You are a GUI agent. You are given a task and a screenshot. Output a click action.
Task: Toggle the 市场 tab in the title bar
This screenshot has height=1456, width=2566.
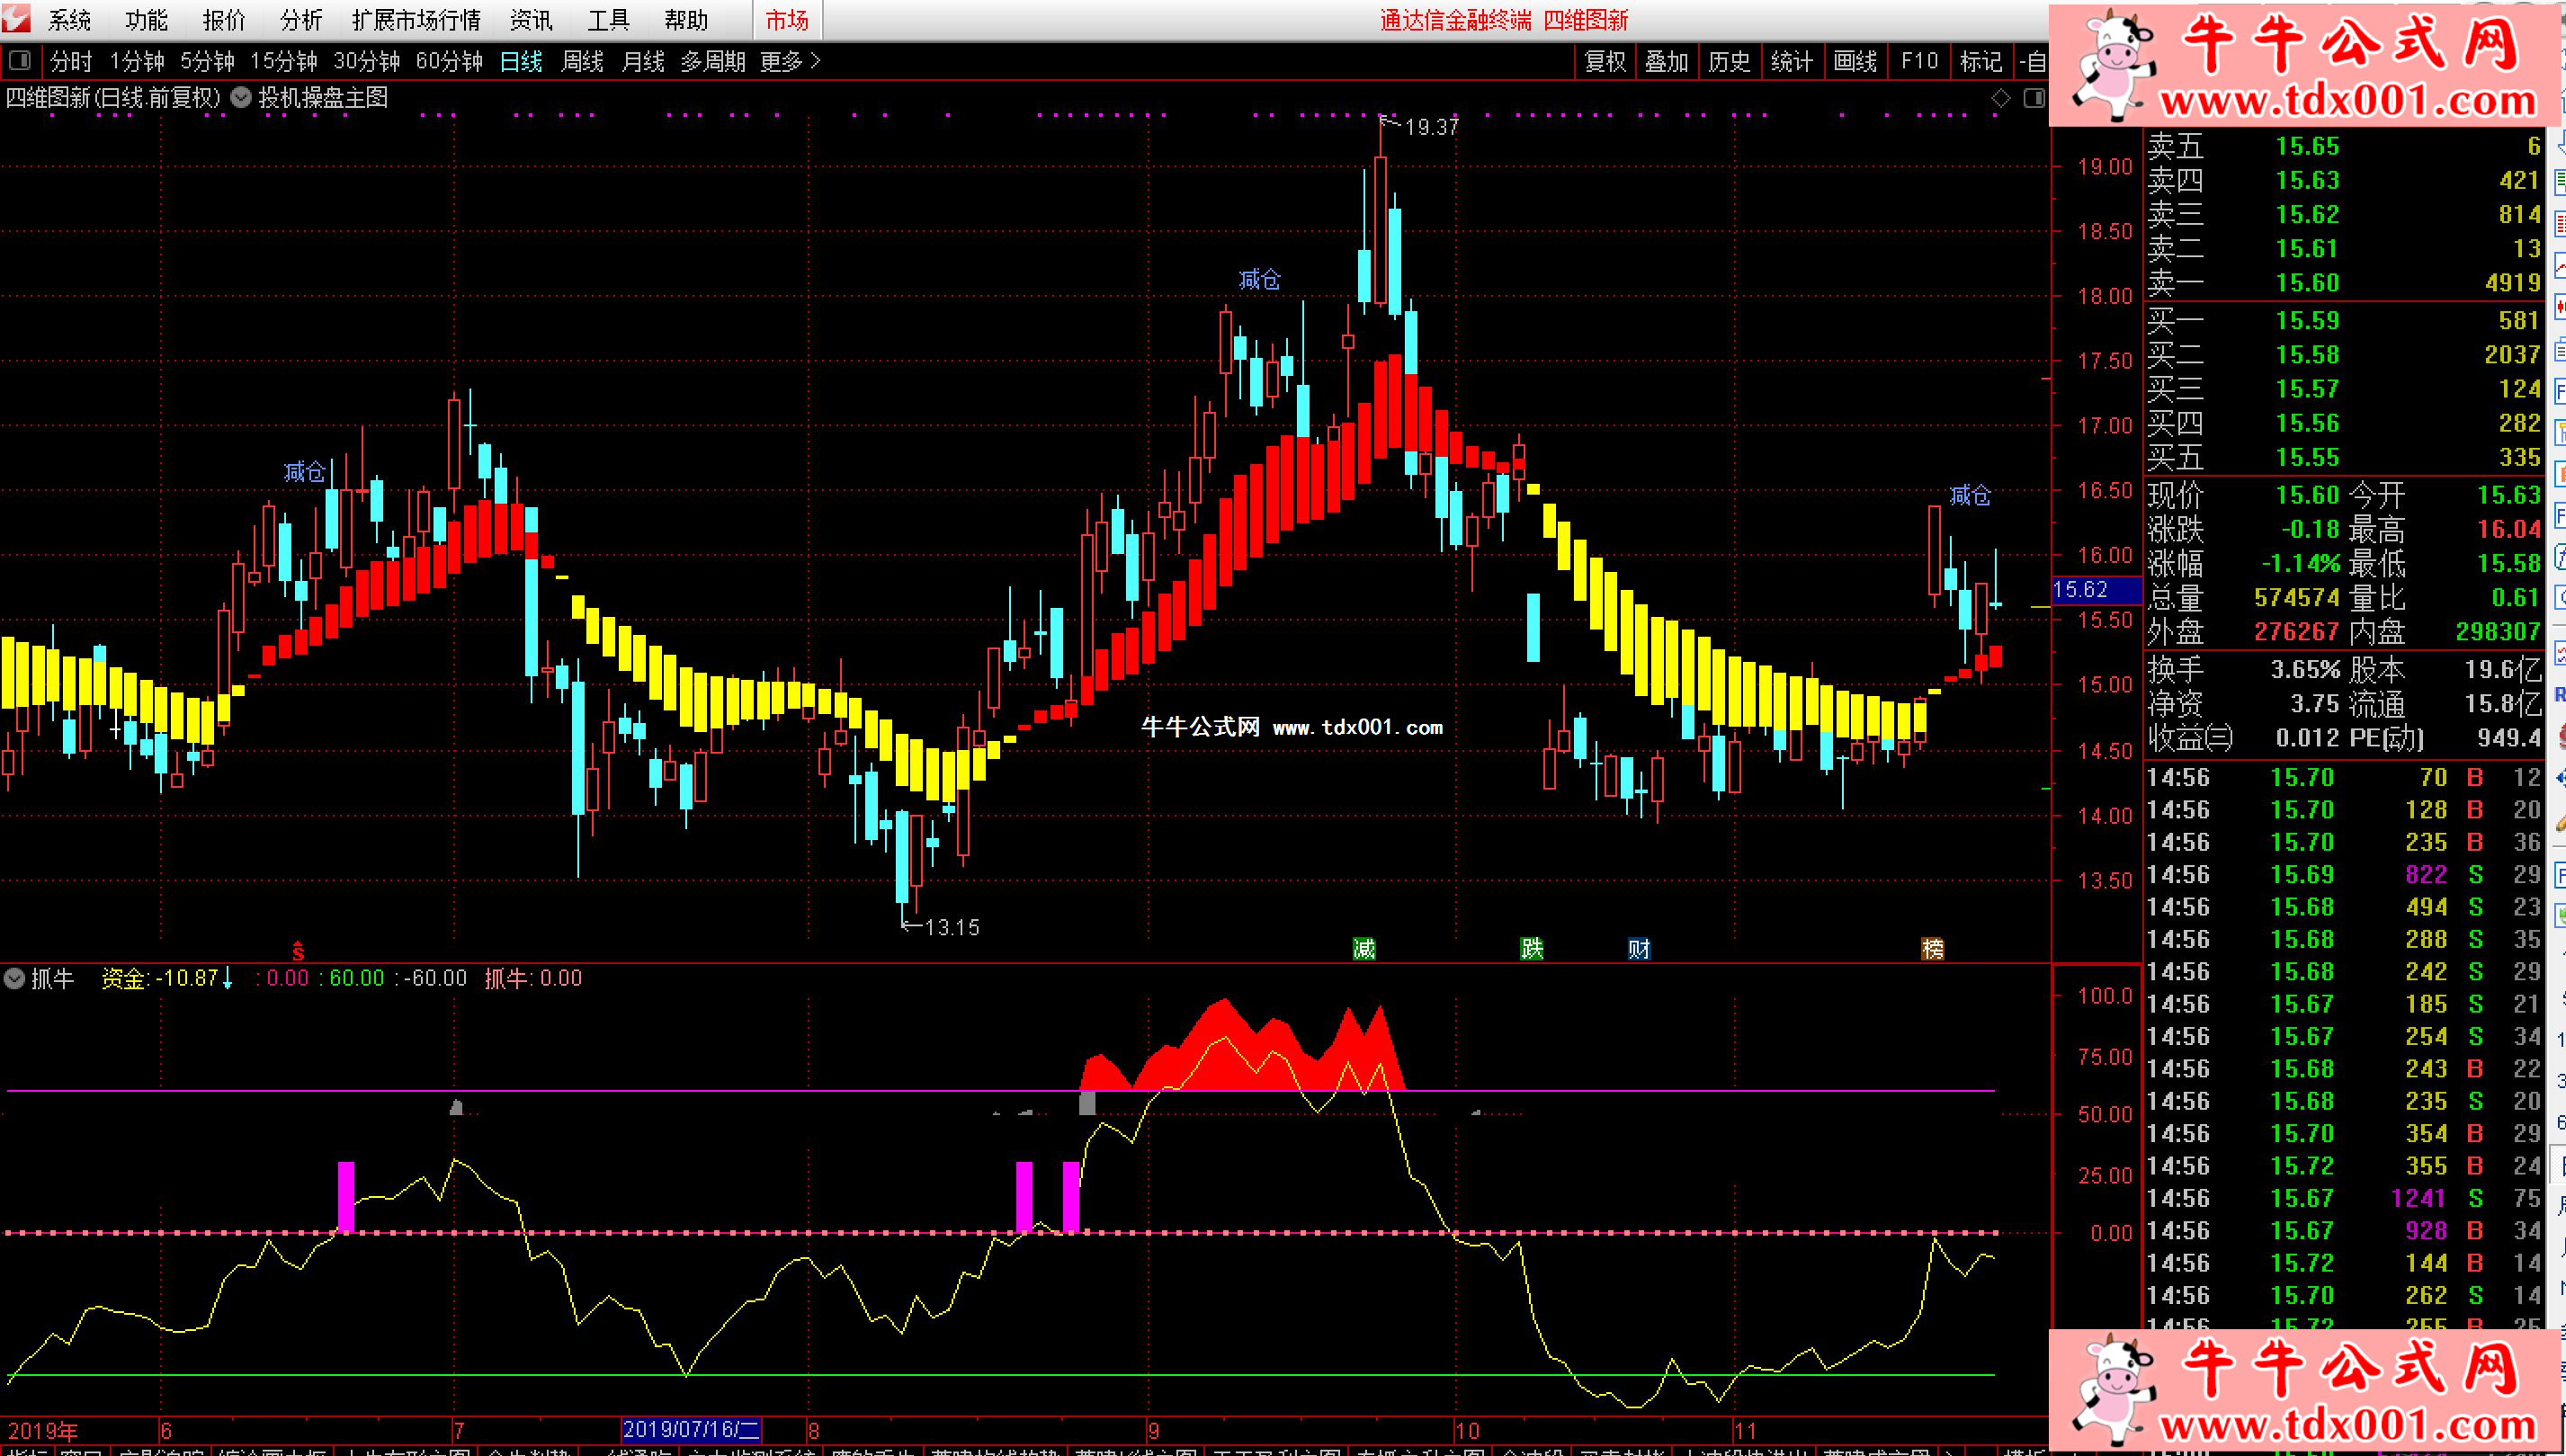tap(786, 20)
